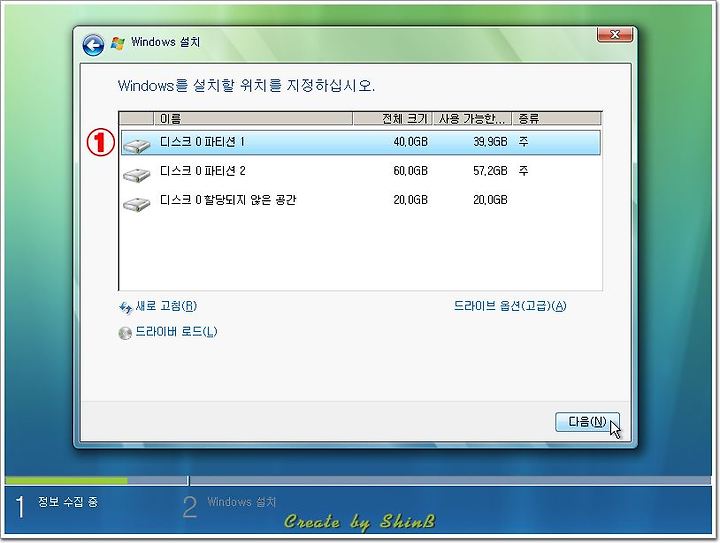
Task: Click the 57.2GB free space cell
Action: (x=490, y=171)
